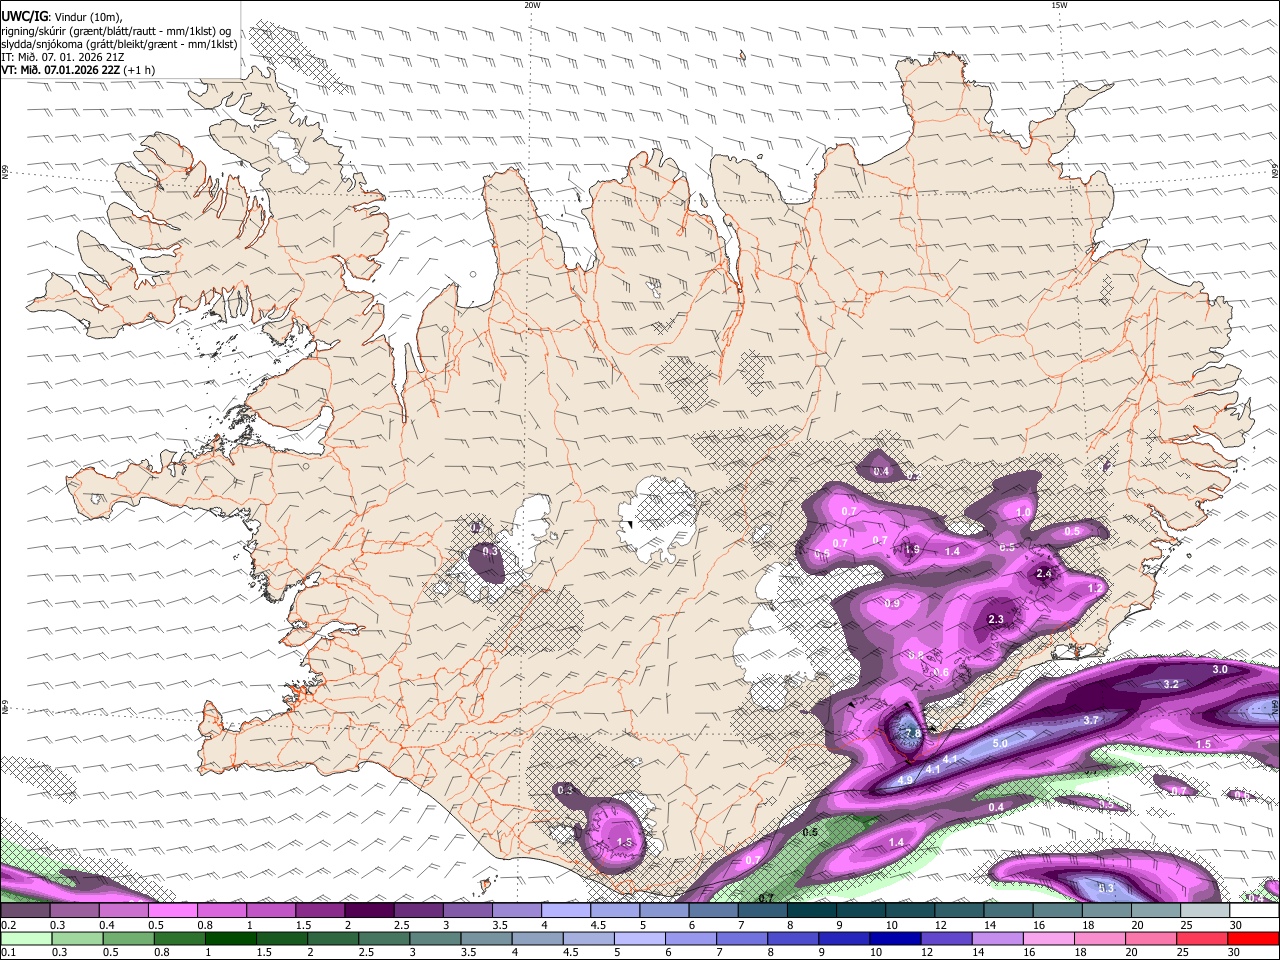Click the '(+1 h)' forecast offset text

[x=139, y=70]
